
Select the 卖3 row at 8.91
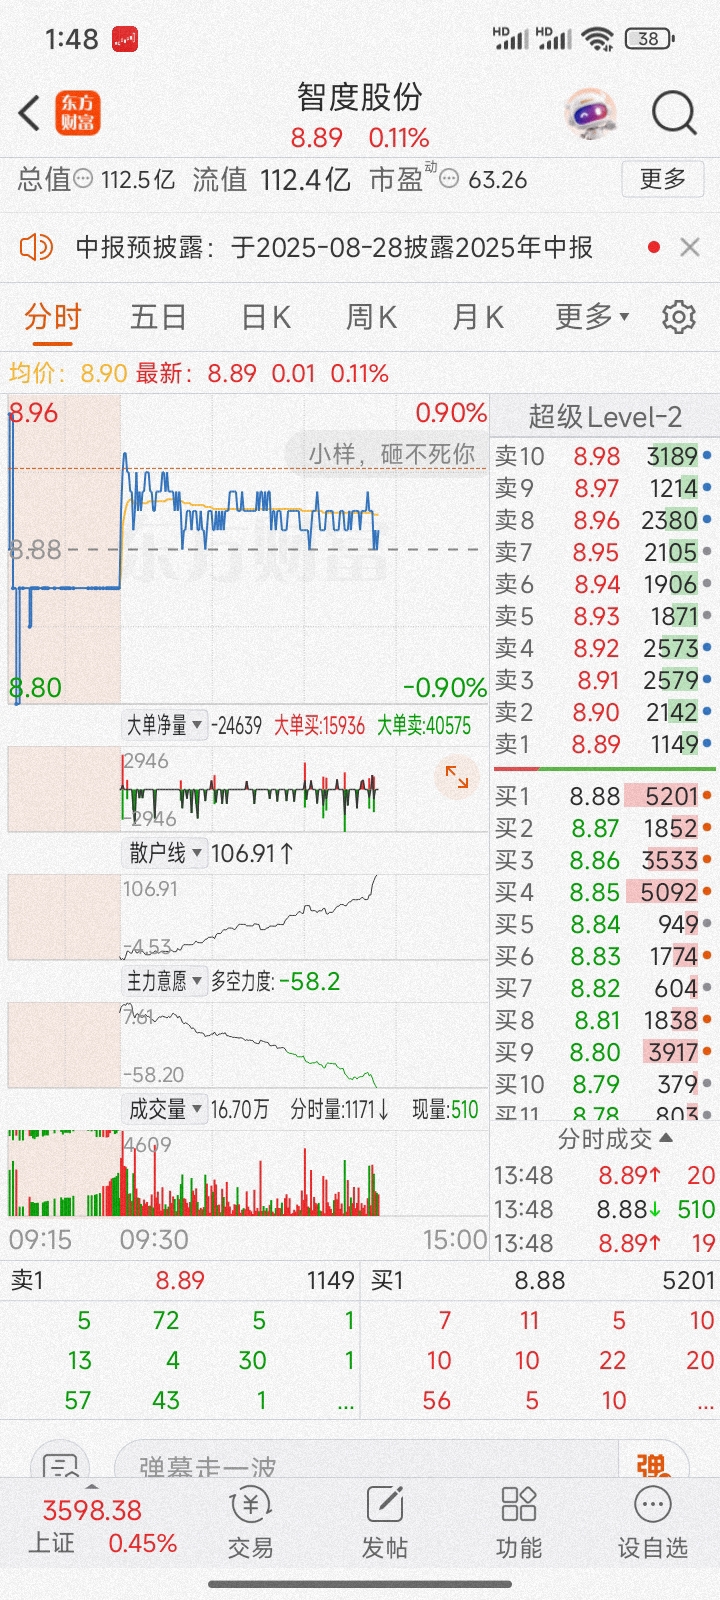tap(604, 680)
